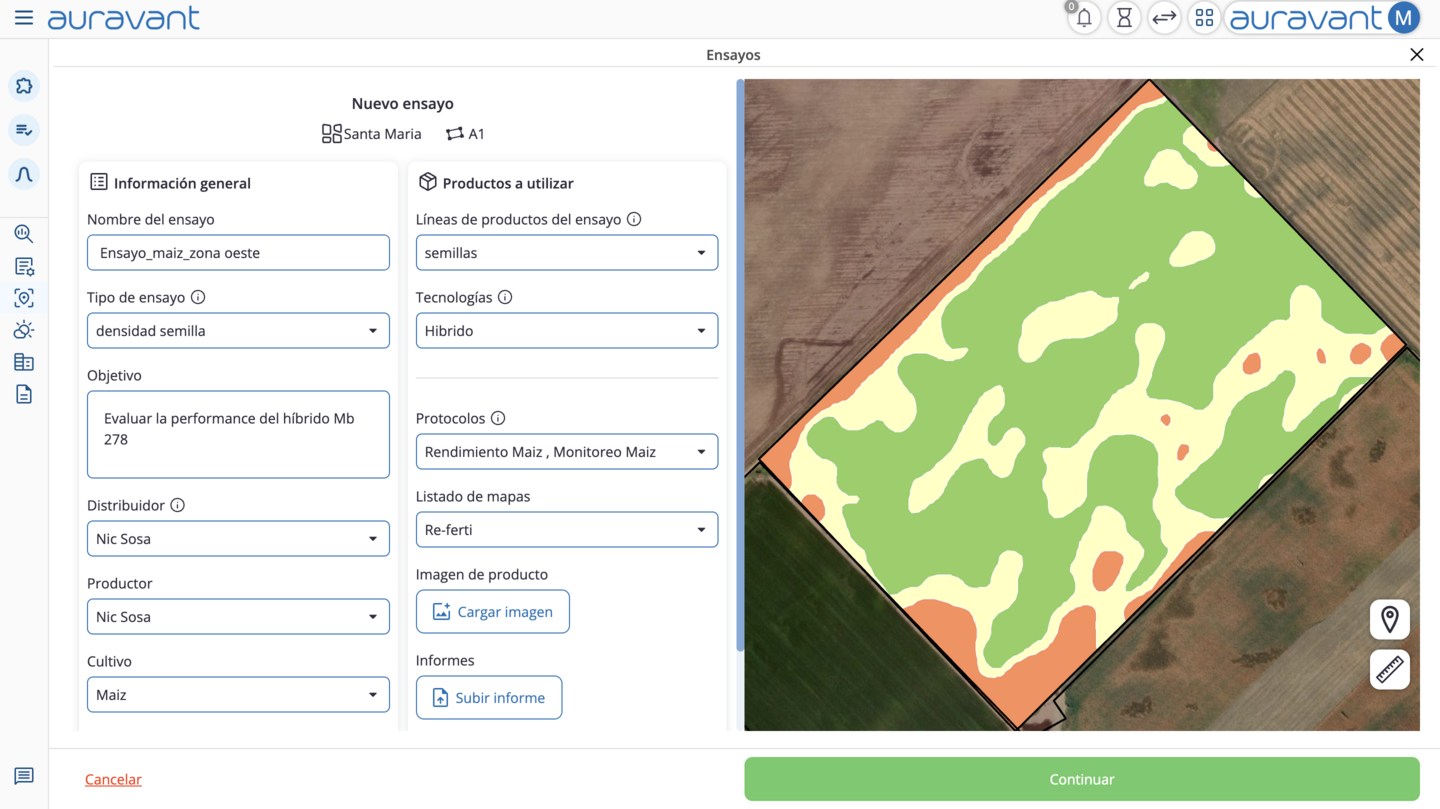Click the form panel vertical scrollbar

pyautogui.click(x=740, y=365)
